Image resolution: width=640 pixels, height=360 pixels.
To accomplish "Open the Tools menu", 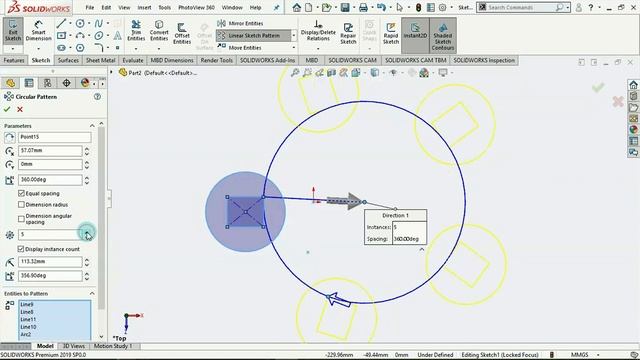I will tap(164, 7).
